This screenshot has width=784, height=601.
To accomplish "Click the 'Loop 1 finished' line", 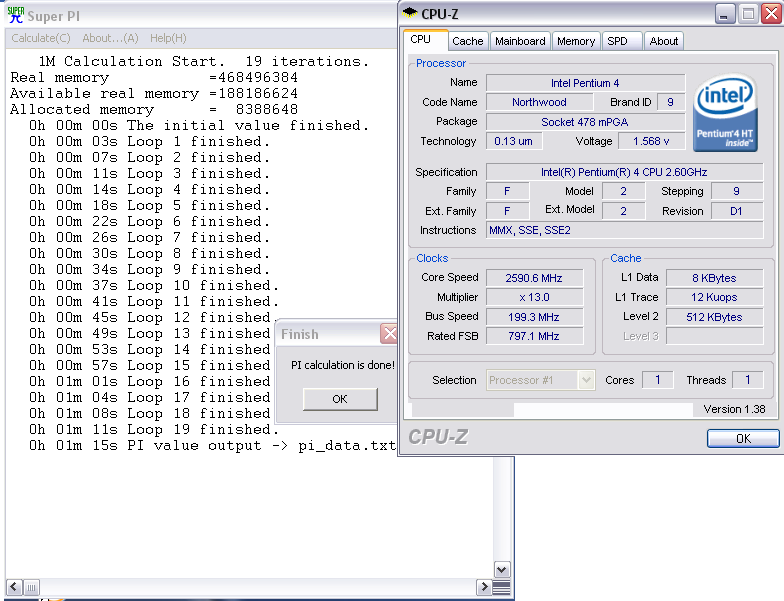I will 149,142.
